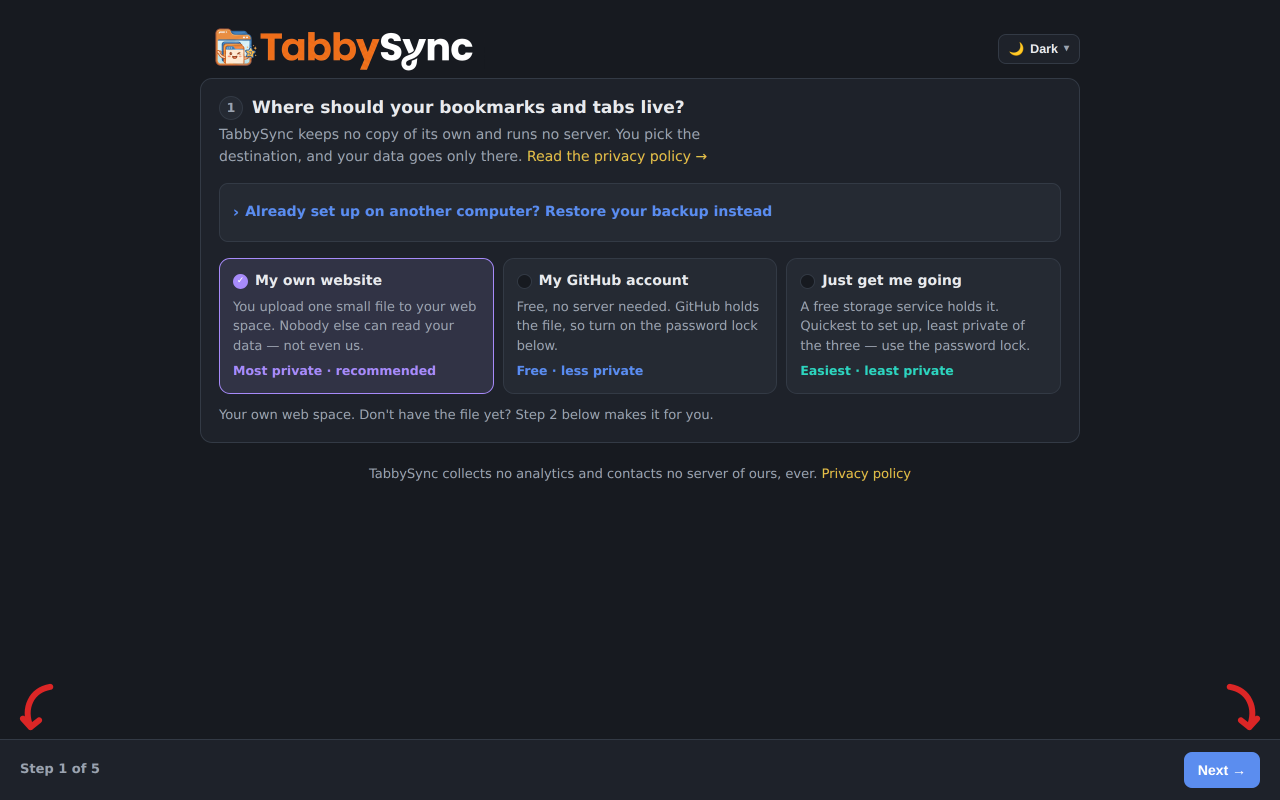Click the TabbySync cat logo icon
Screen dimensions: 1280x800
236,48
